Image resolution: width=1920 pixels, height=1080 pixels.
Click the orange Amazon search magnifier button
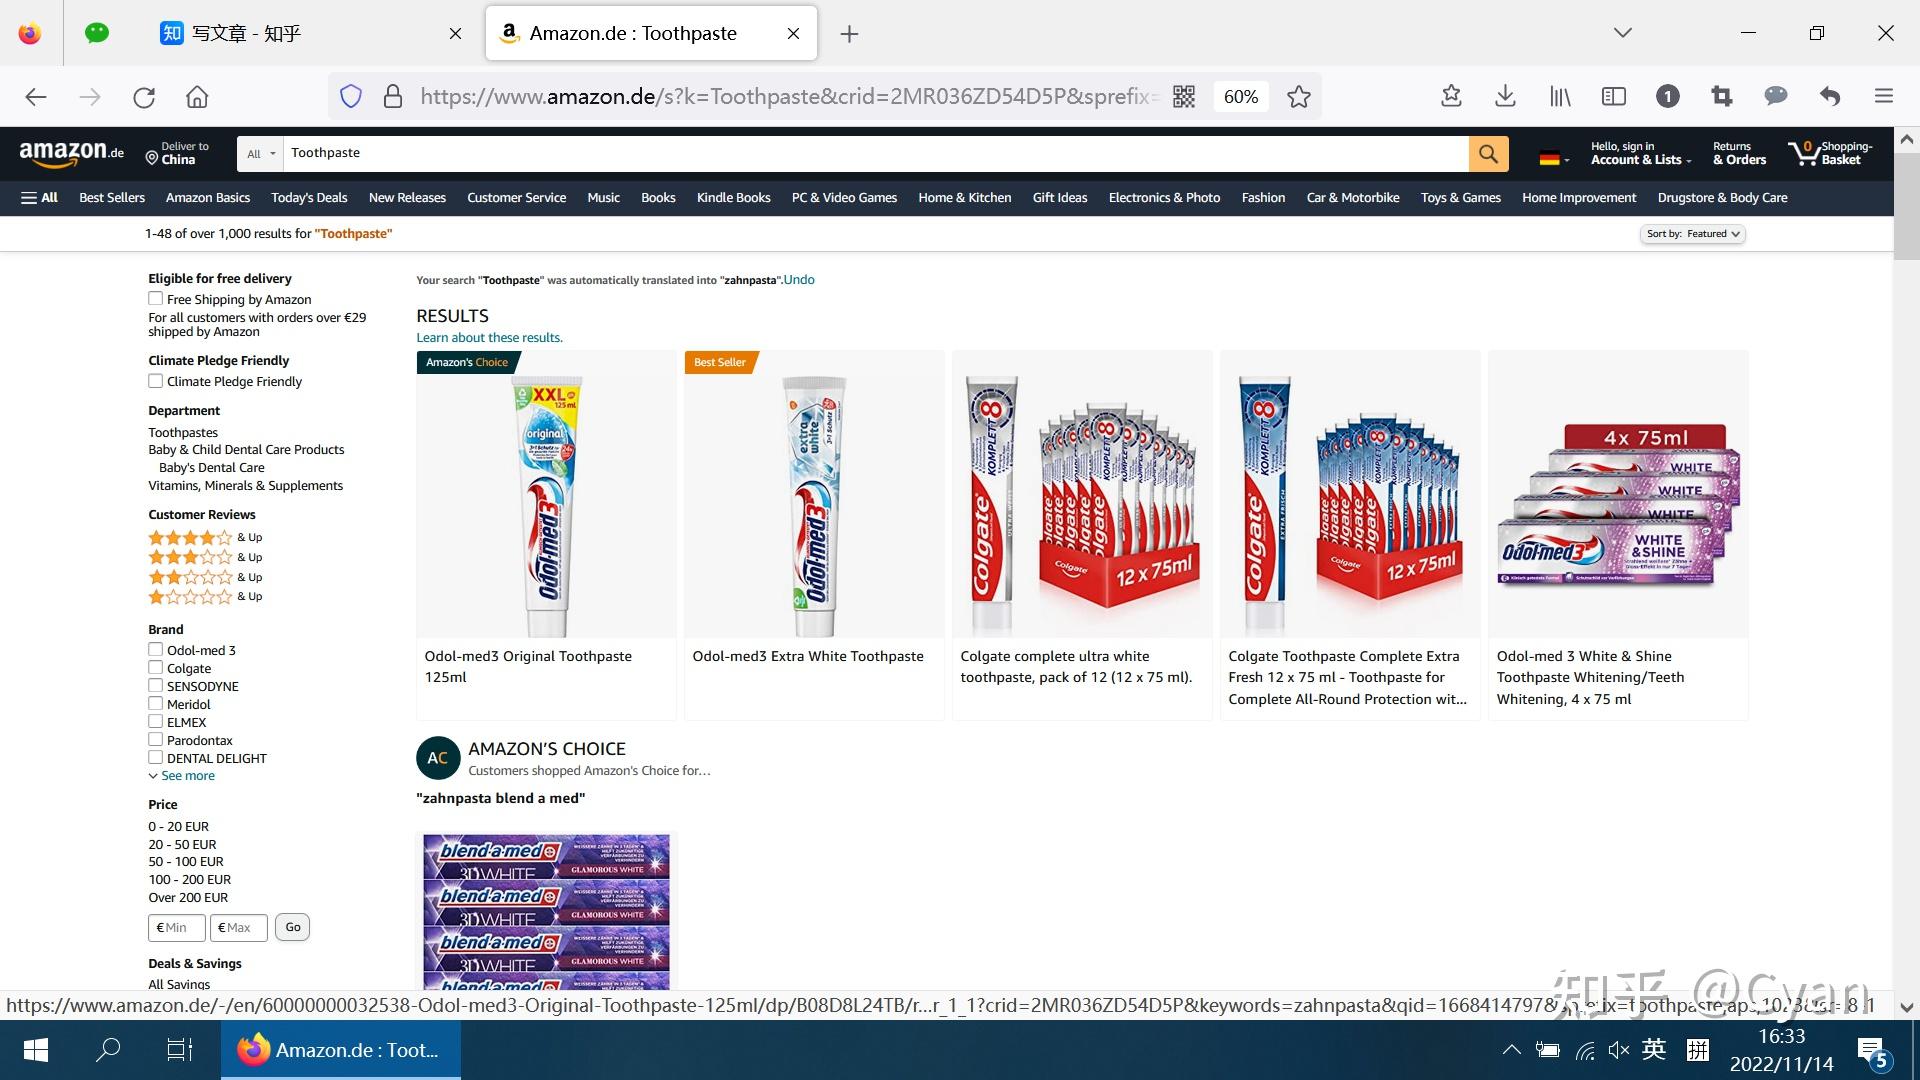pyautogui.click(x=1488, y=153)
